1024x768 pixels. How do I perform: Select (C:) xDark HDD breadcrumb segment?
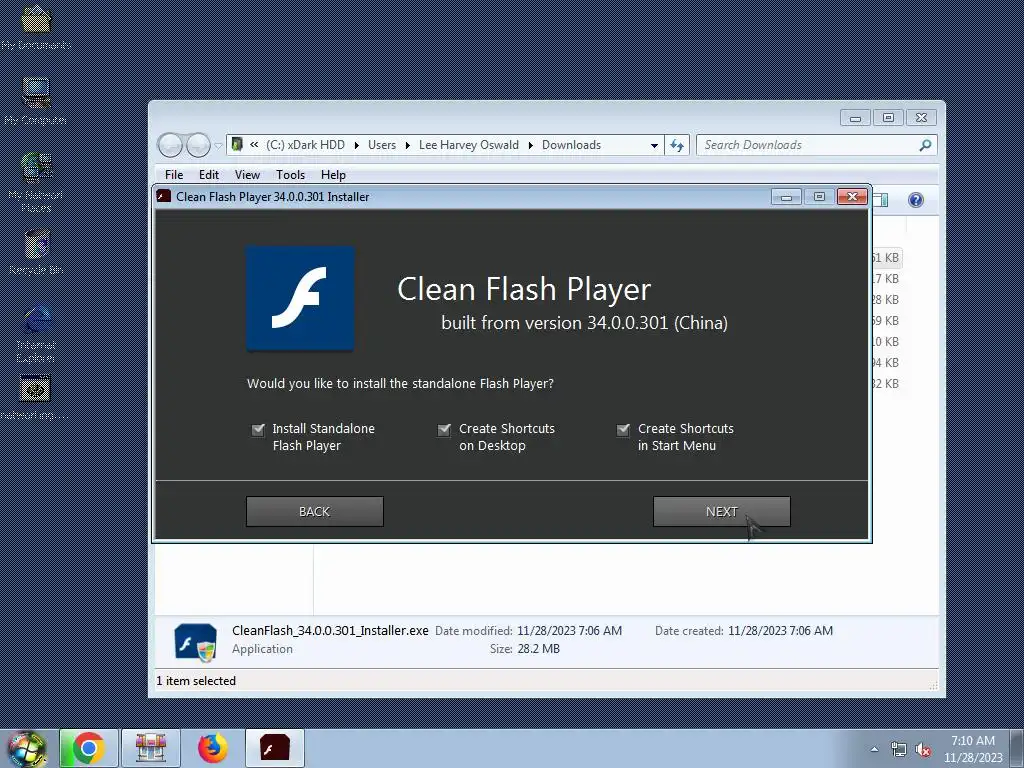[305, 145]
